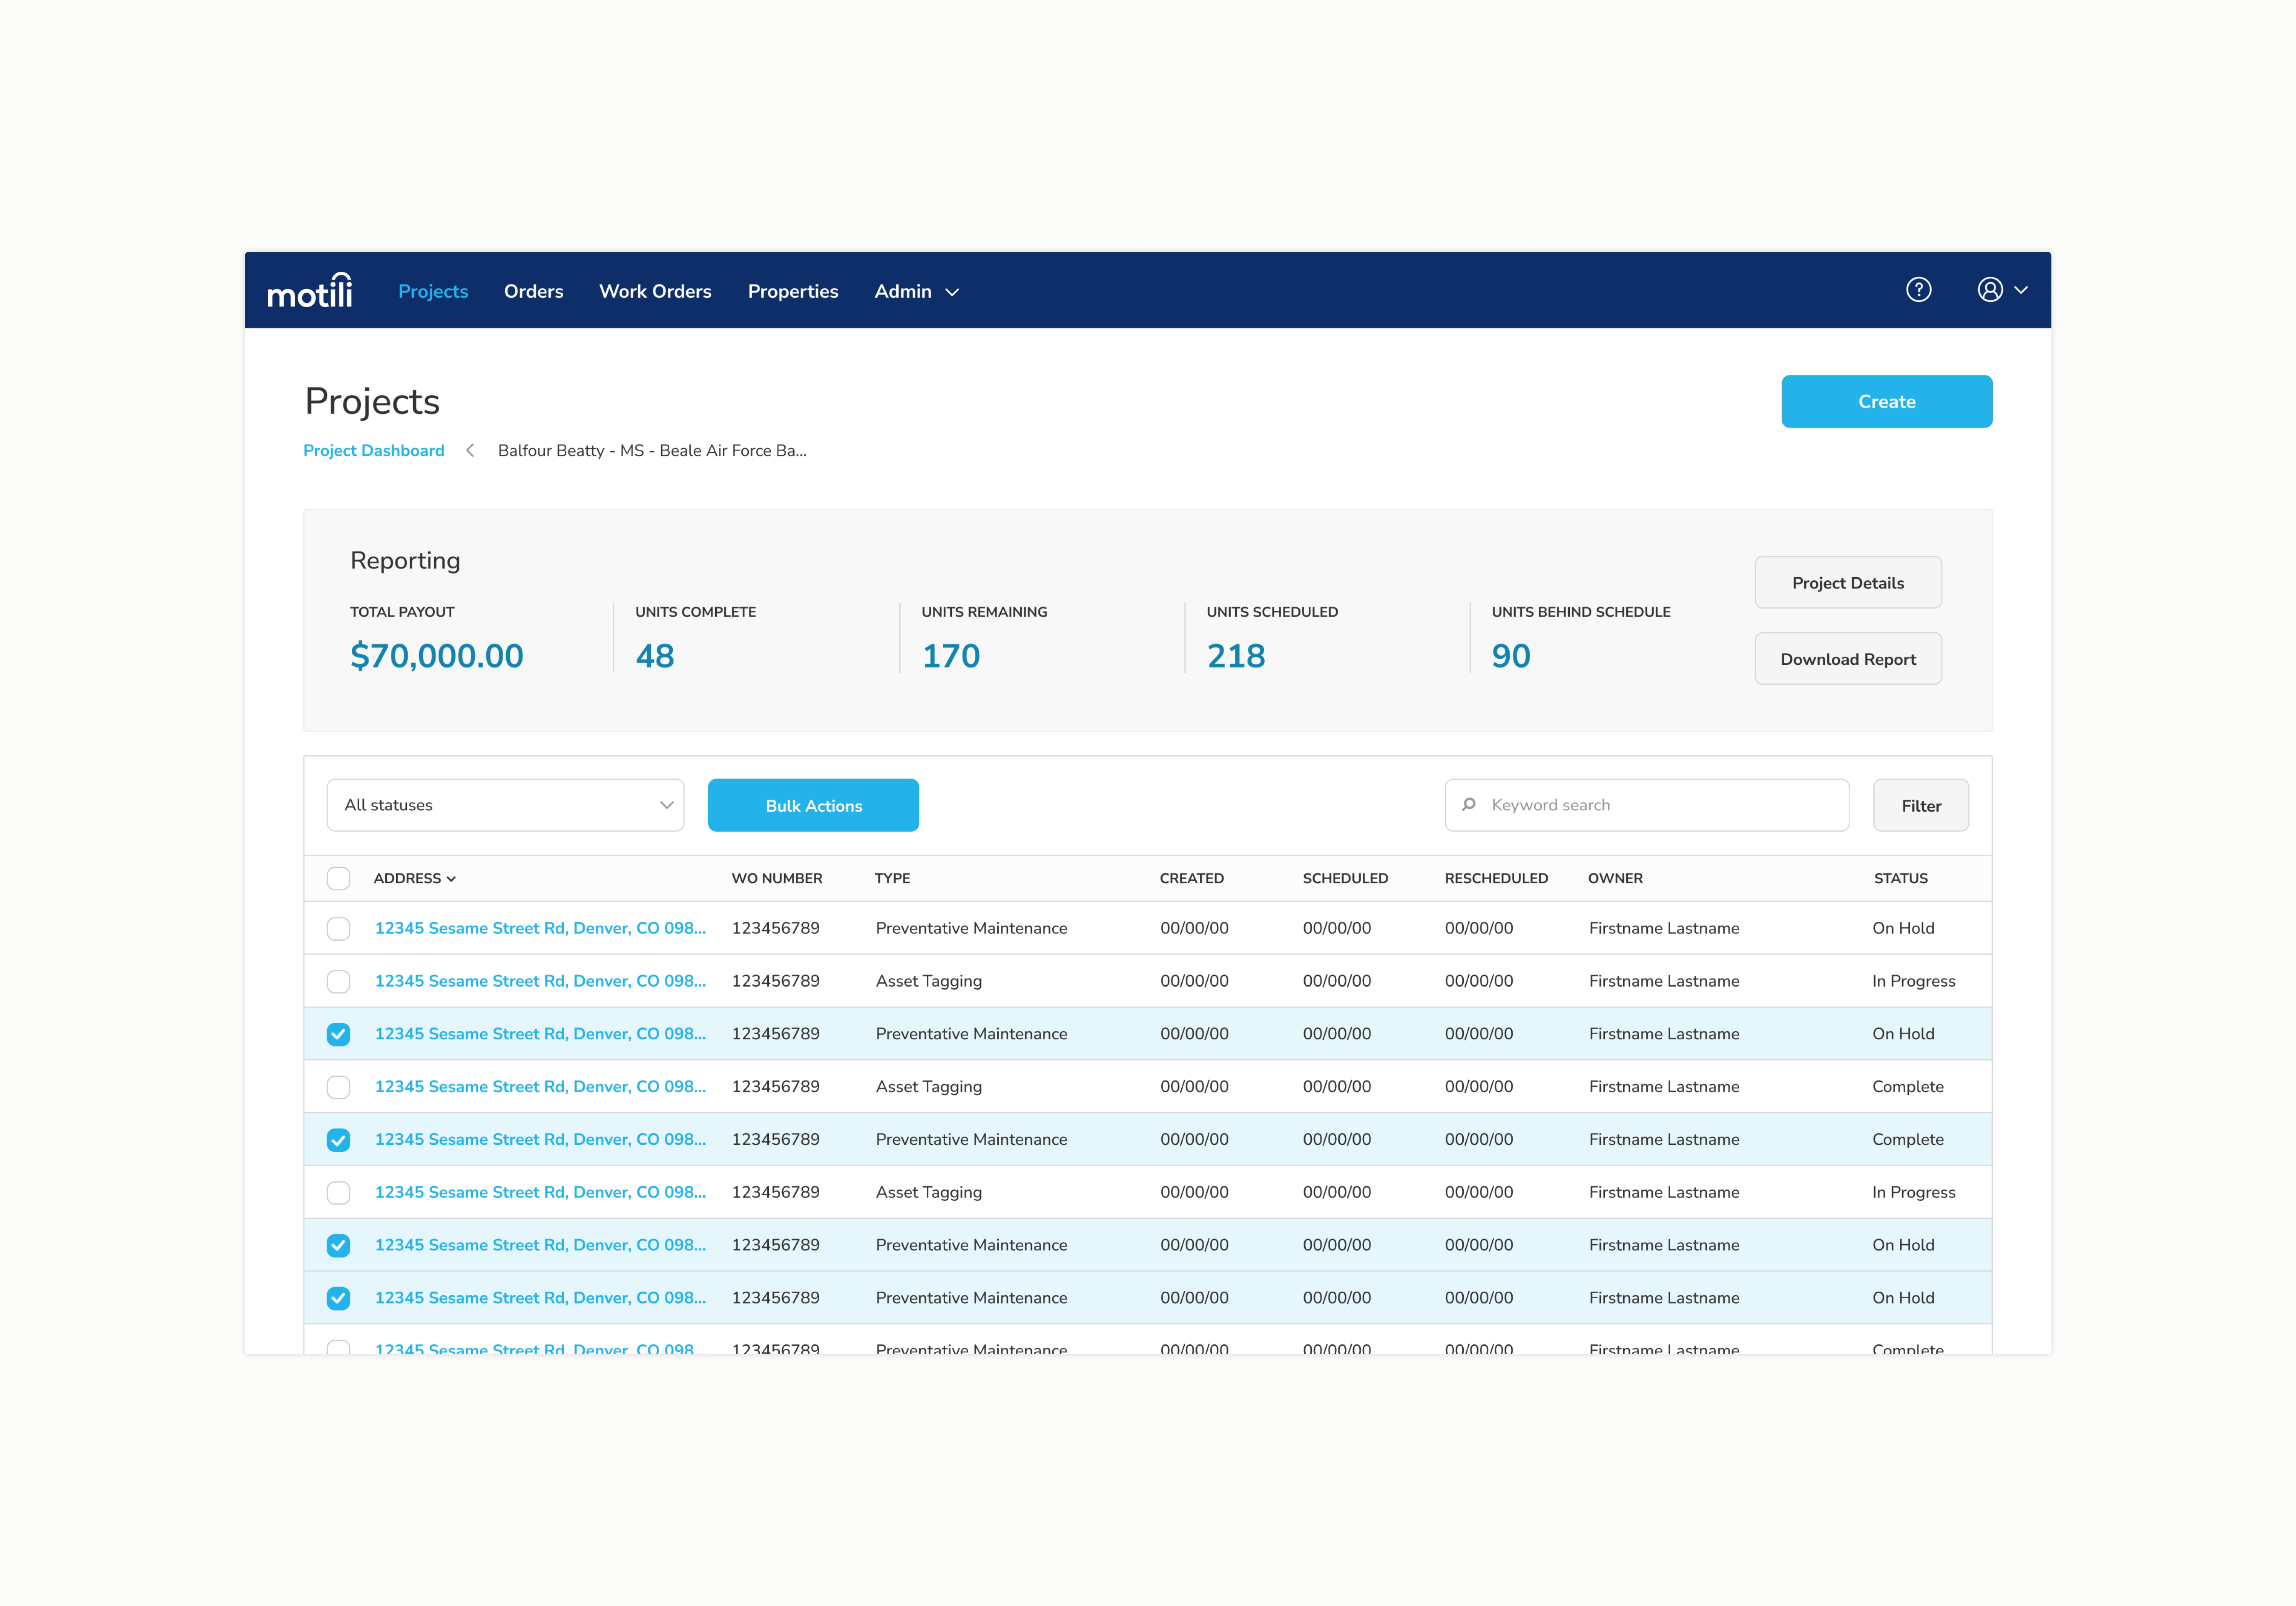Screen dimensions: 2296x1606
Task: Open the address link in the Asset Tagging Complete row
Action: click(540, 1087)
